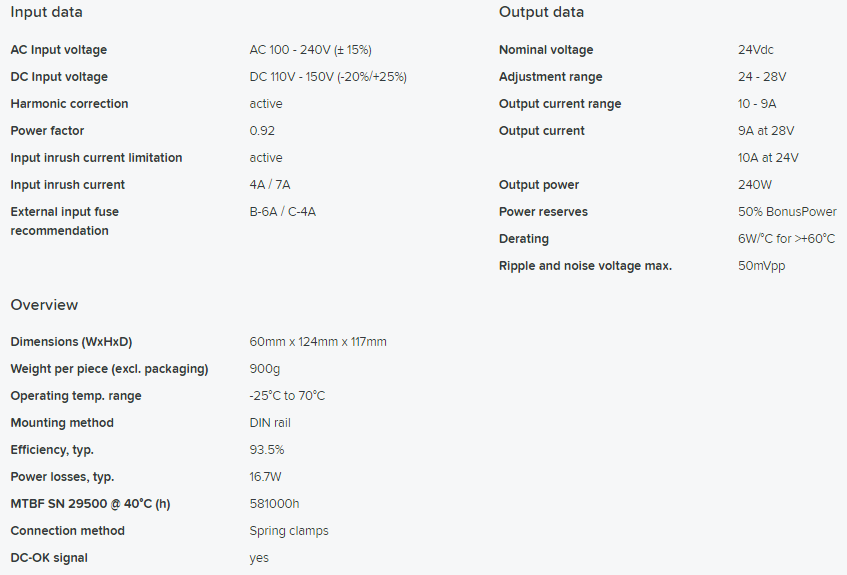Click the Input data heading
The width and height of the screenshot is (847, 575).
point(46,12)
